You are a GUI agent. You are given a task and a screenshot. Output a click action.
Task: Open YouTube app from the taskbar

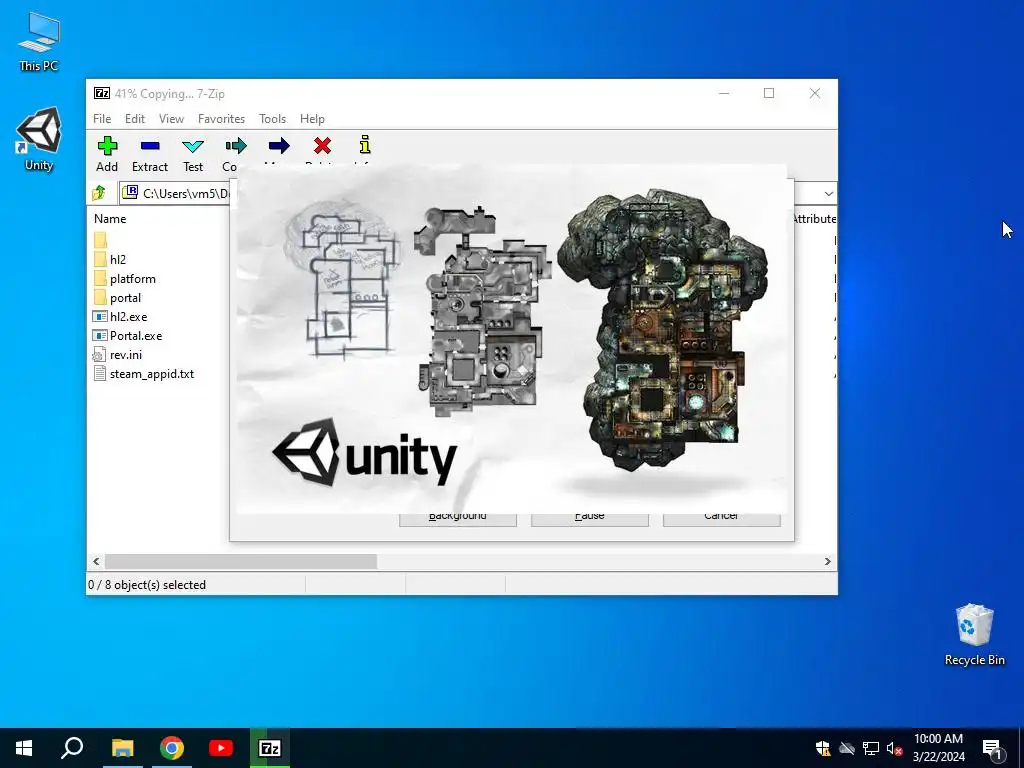pyautogui.click(x=221, y=748)
